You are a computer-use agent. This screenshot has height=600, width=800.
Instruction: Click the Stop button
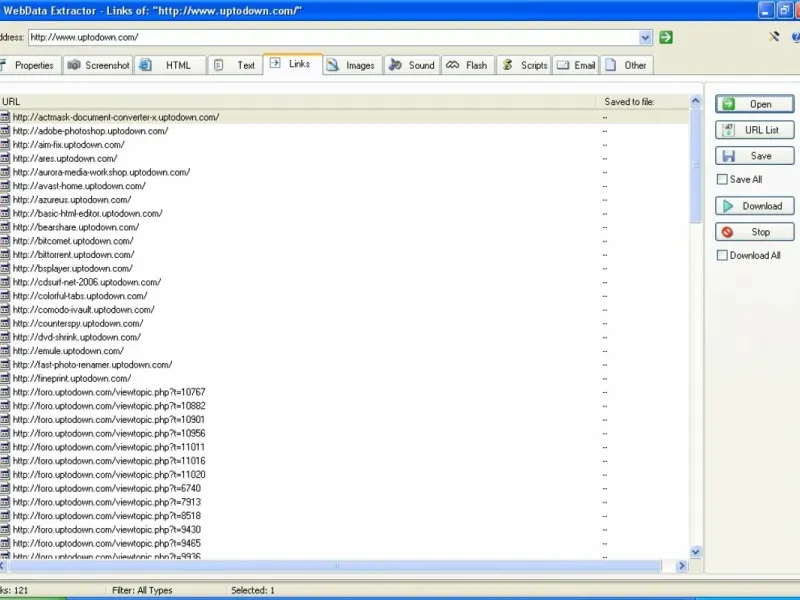[755, 232]
